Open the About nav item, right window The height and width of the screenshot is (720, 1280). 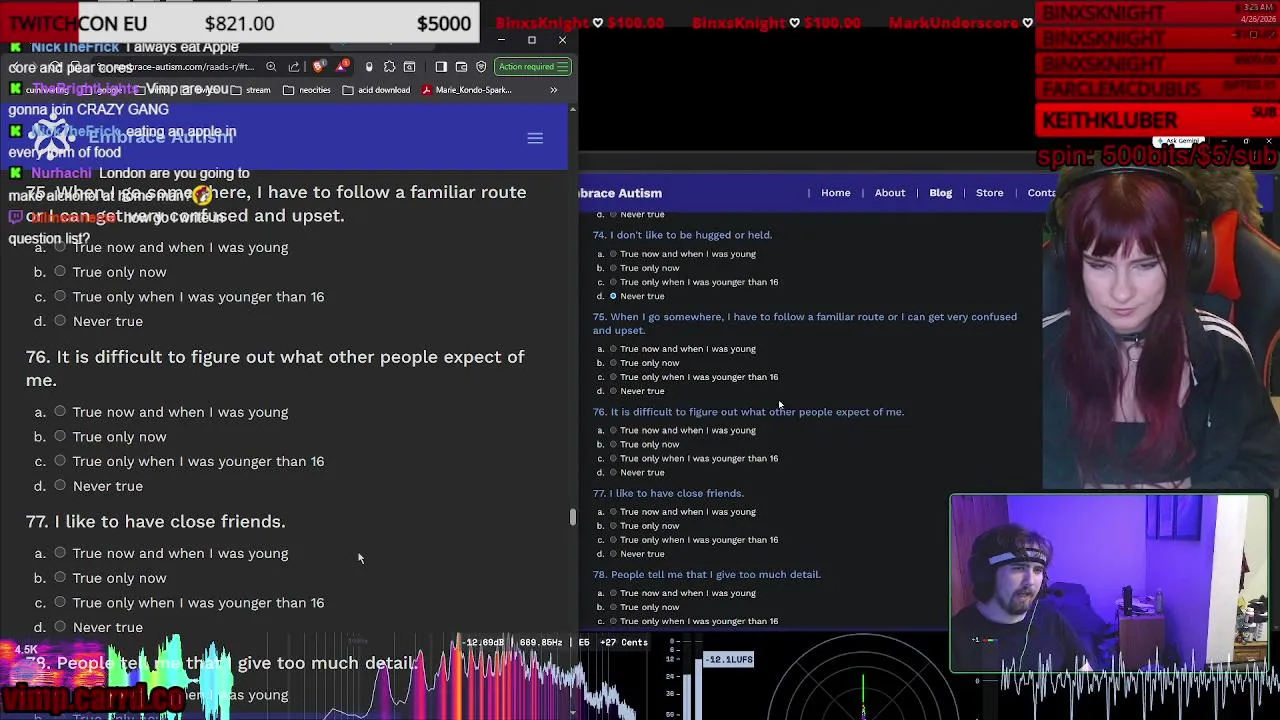(x=890, y=193)
